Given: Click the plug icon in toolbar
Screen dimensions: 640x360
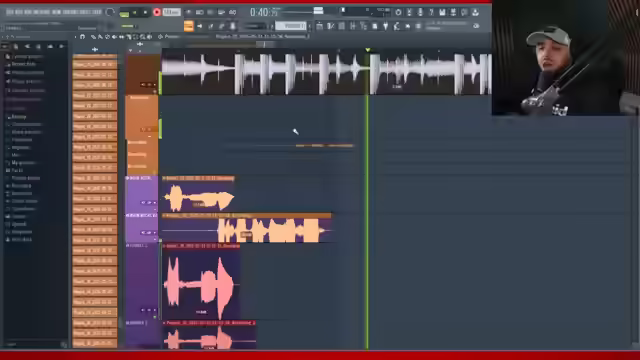Looking at the screenshot, I should (385, 26).
